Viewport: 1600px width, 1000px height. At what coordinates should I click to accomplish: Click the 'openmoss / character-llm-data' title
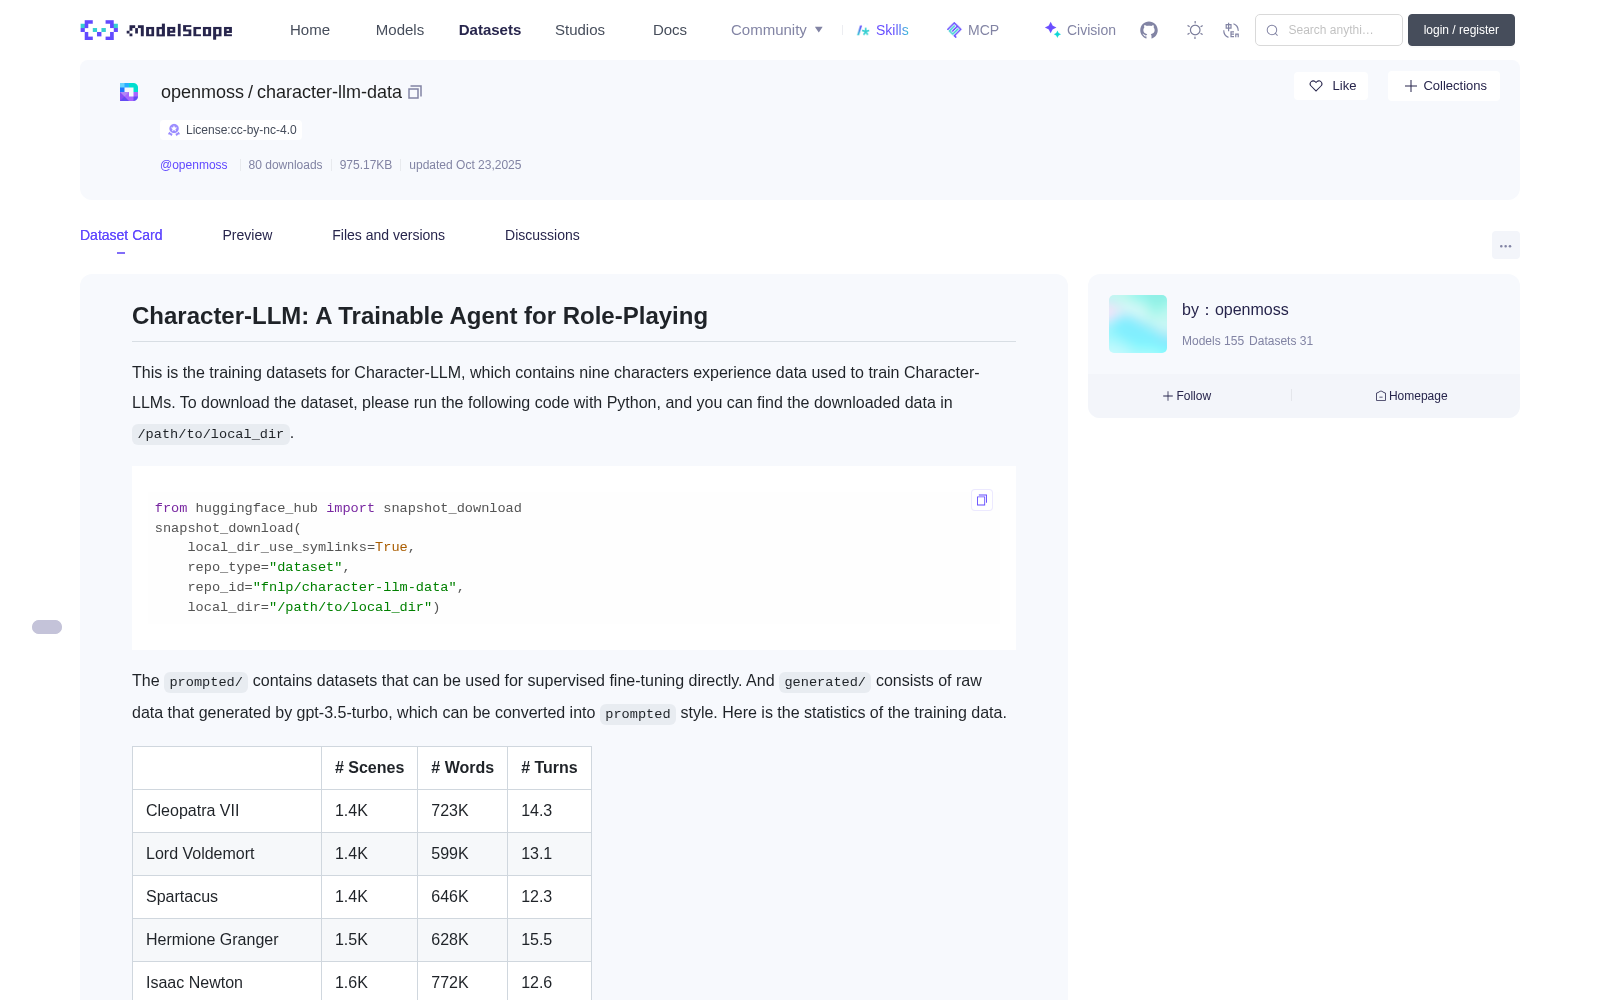(x=281, y=92)
